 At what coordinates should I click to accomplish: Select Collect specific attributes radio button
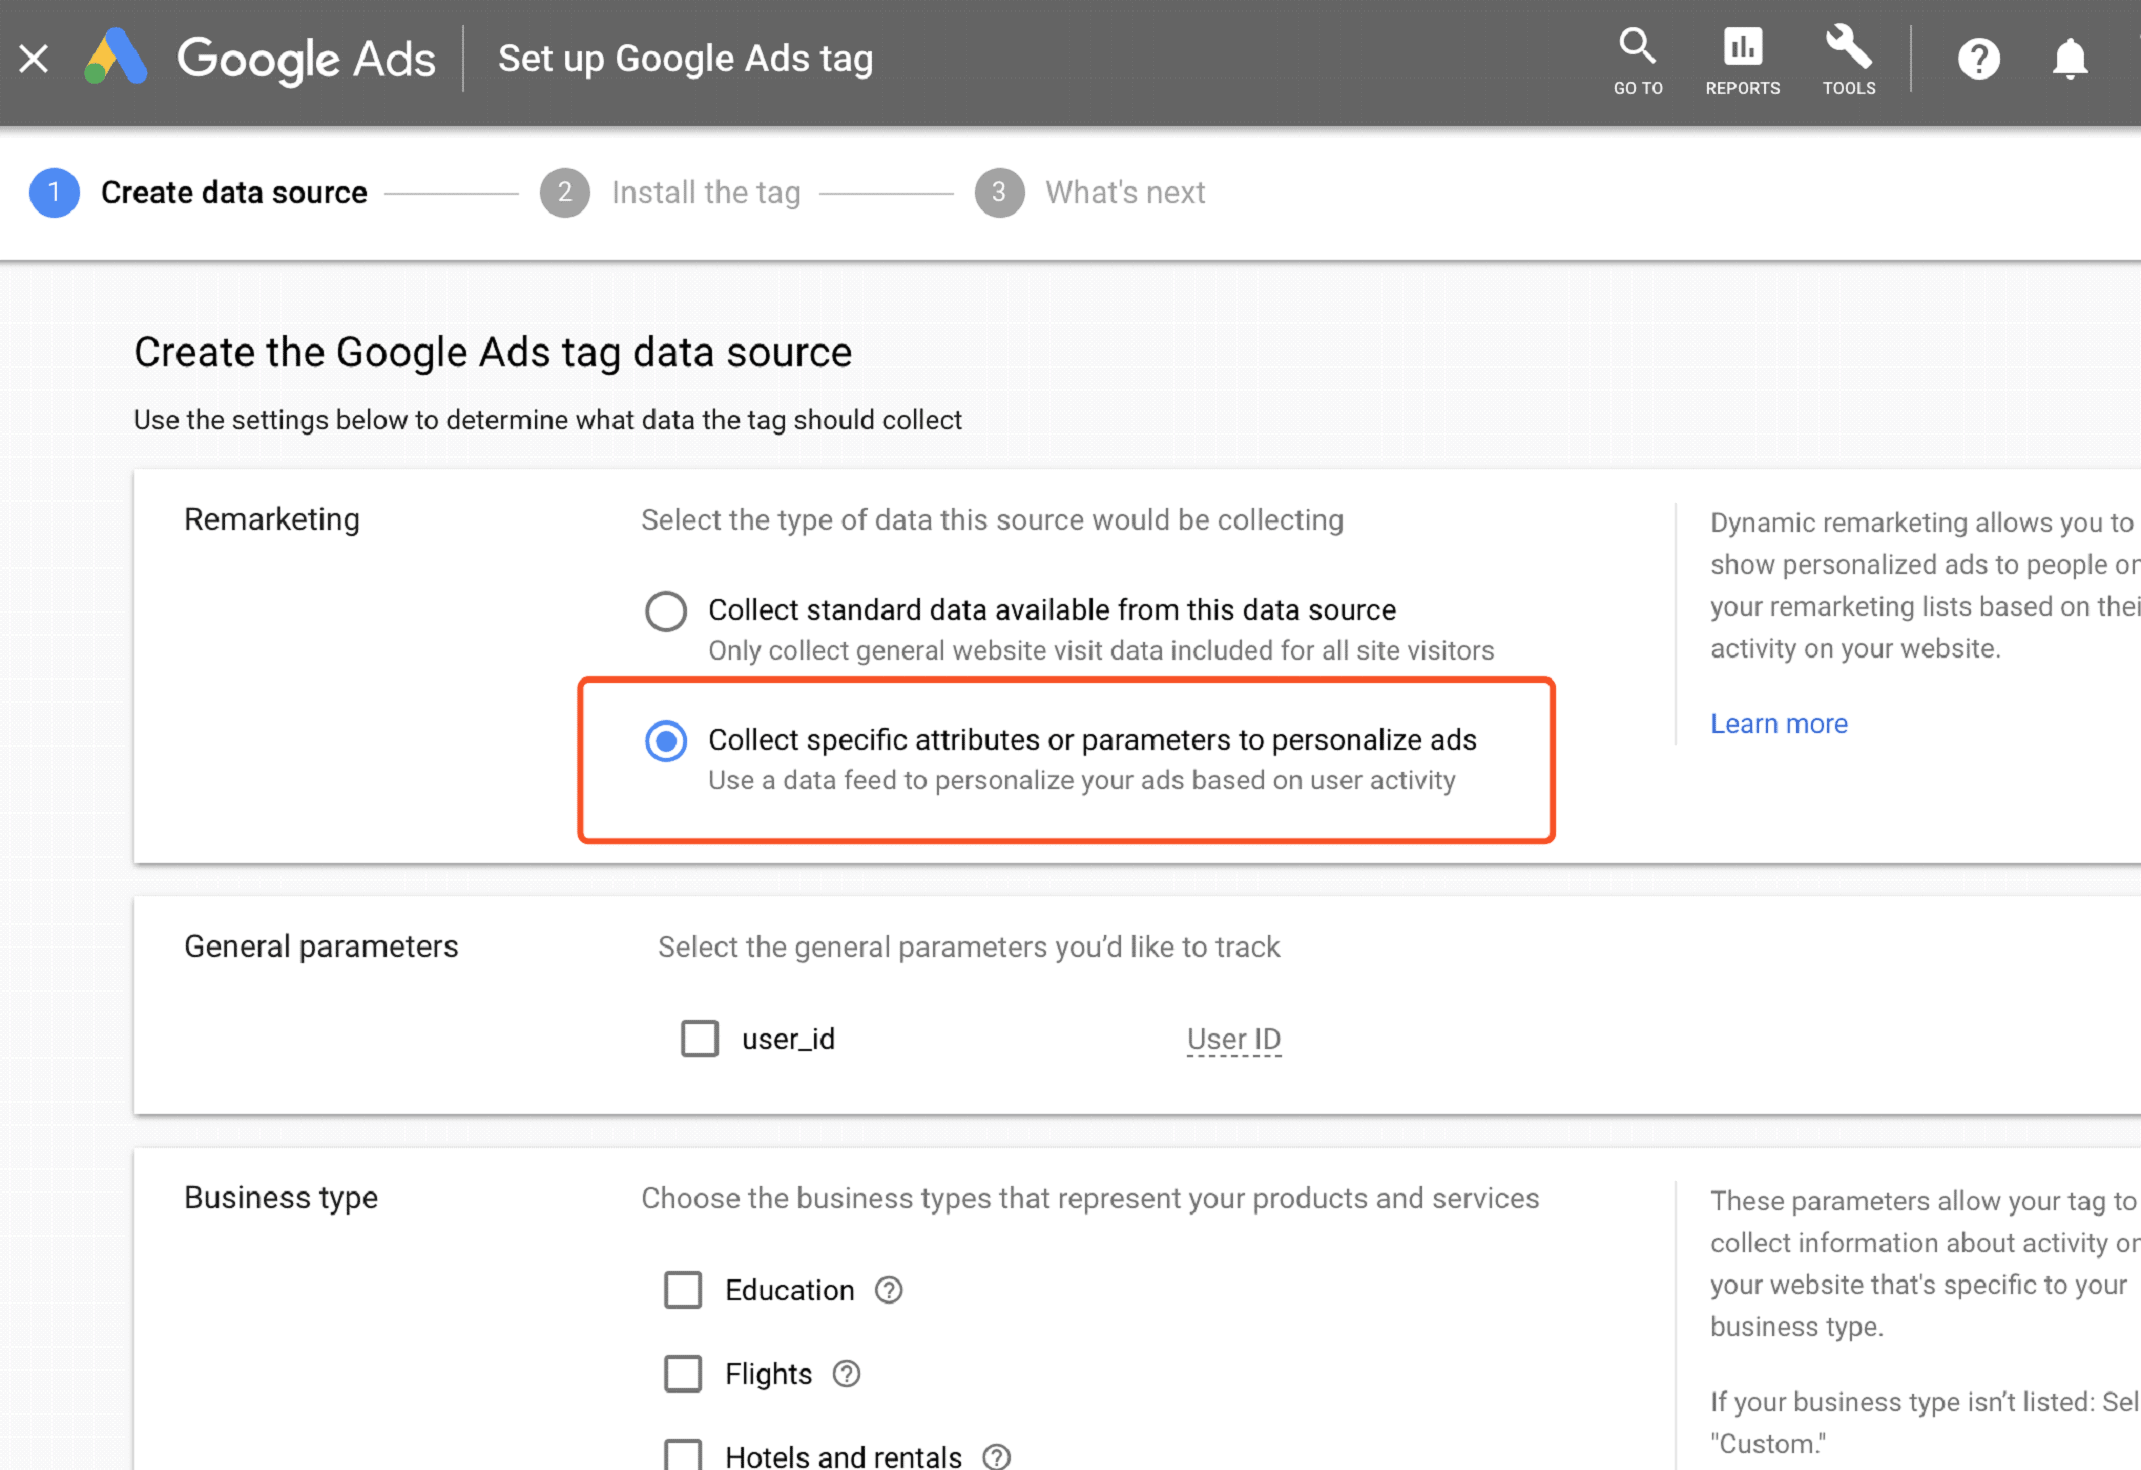click(x=665, y=740)
